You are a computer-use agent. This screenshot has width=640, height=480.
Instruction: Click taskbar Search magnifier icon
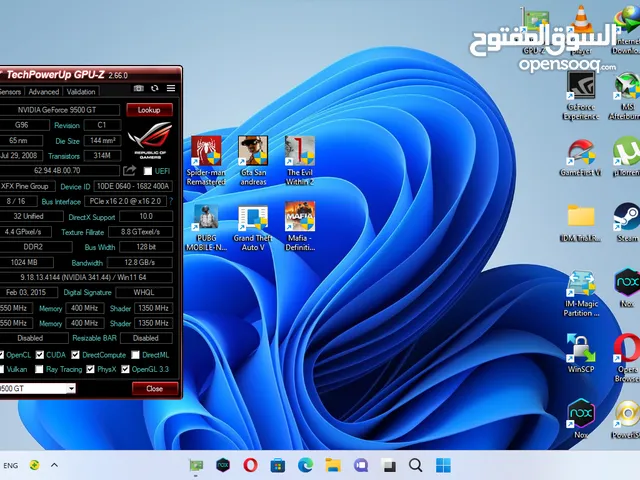pyautogui.click(x=415, y=465)
